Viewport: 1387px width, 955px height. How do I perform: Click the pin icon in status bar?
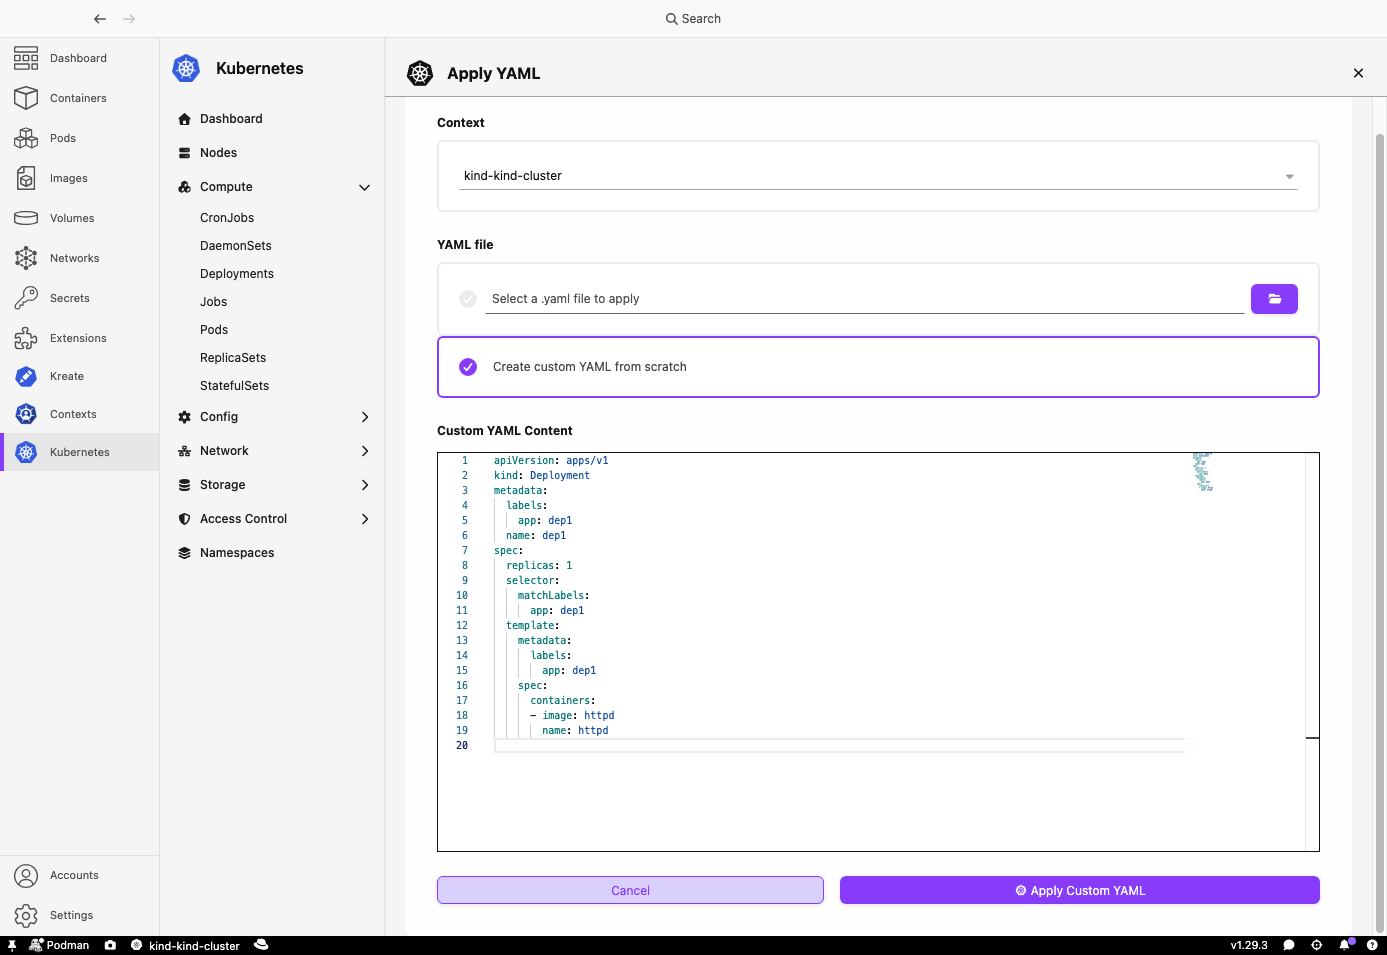click(12, 945)
